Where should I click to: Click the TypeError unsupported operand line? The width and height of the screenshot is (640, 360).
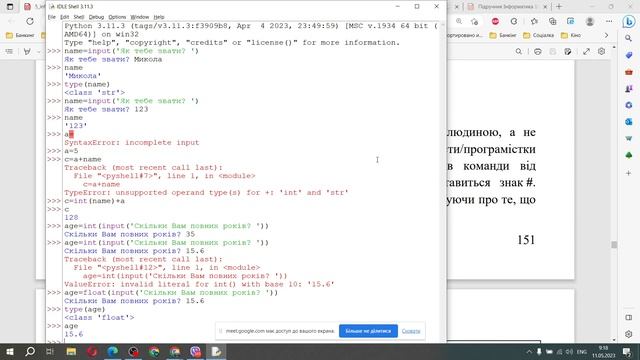click(206, 193)
